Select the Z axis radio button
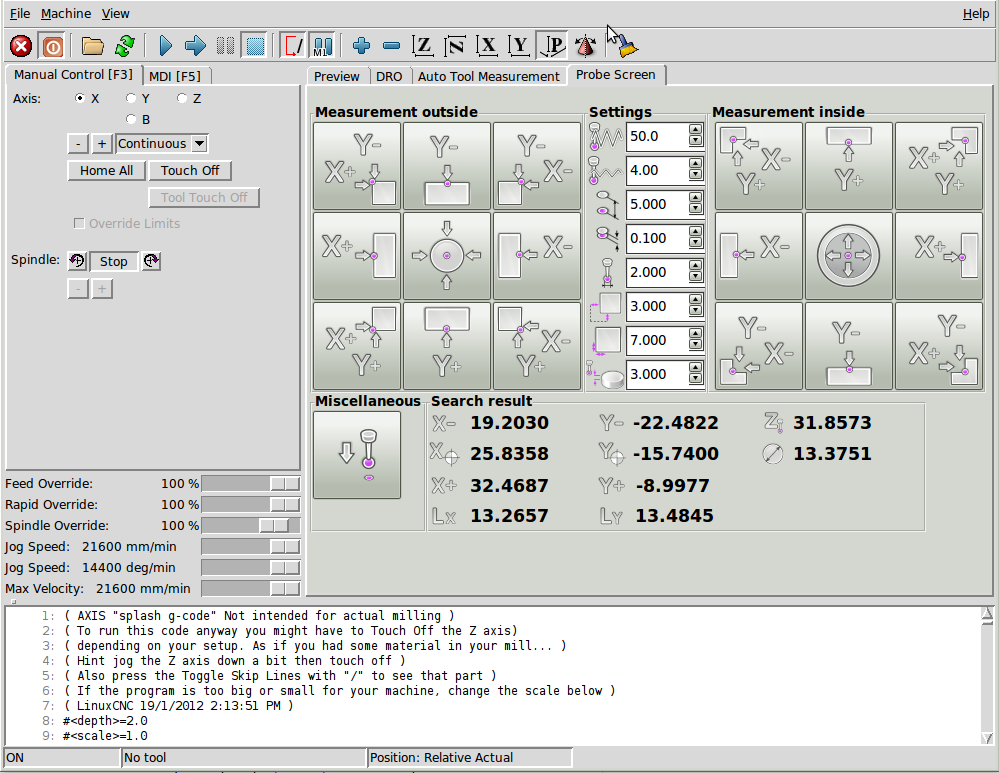 click(x=182, y=99)
